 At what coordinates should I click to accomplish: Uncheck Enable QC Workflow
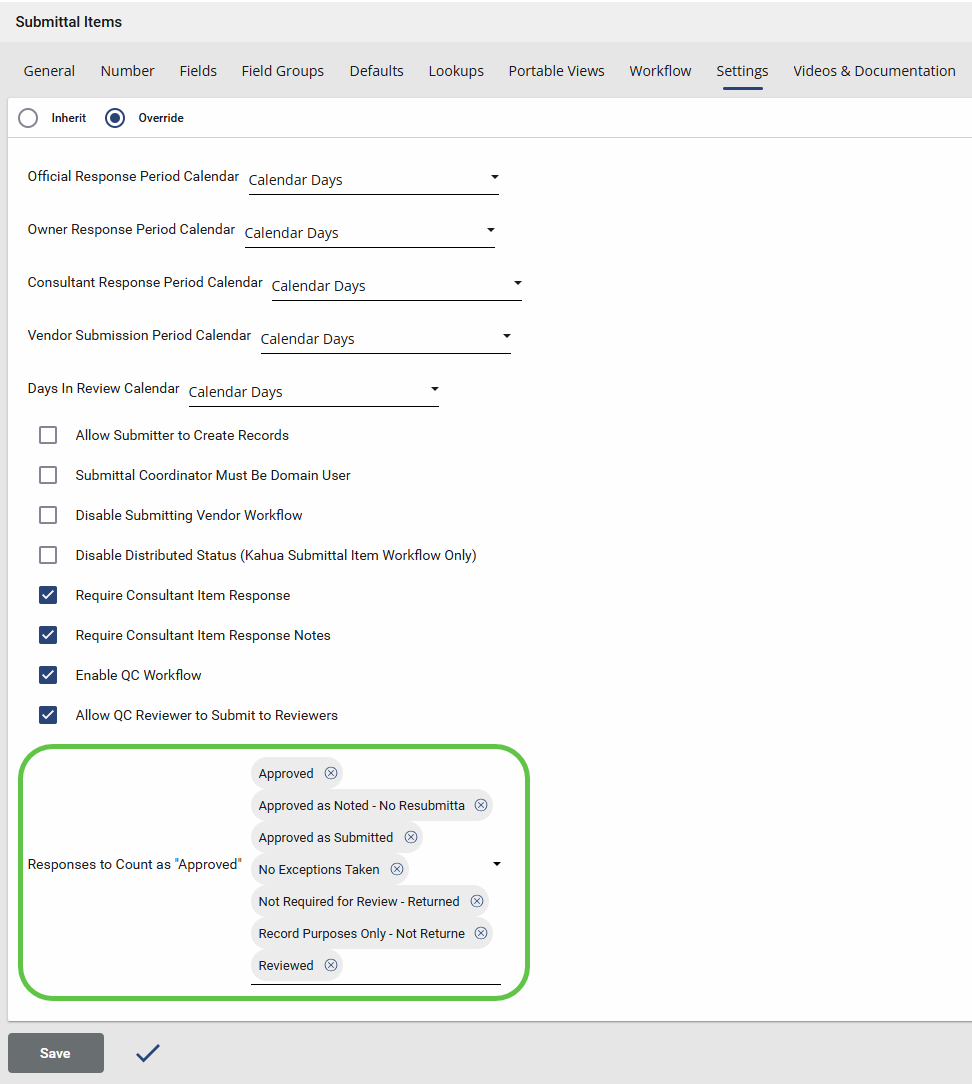tap(48, 675)
